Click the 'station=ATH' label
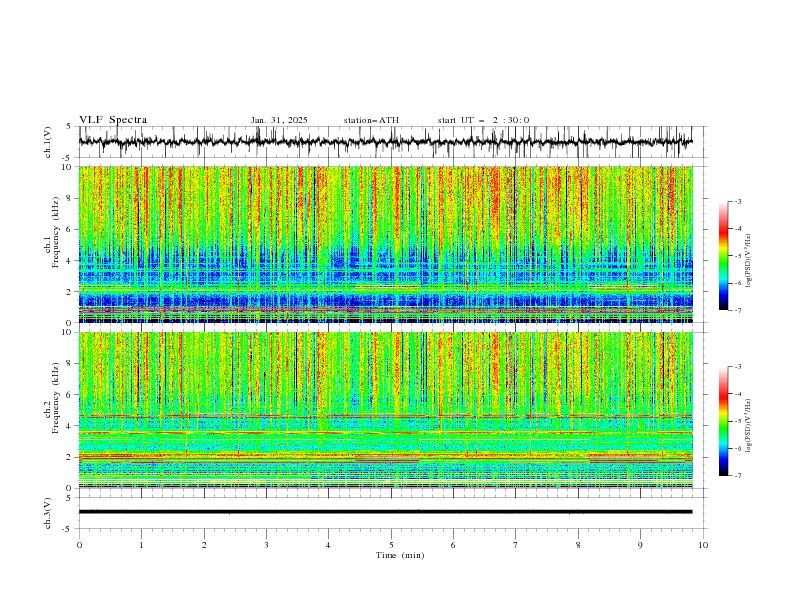 371,120
